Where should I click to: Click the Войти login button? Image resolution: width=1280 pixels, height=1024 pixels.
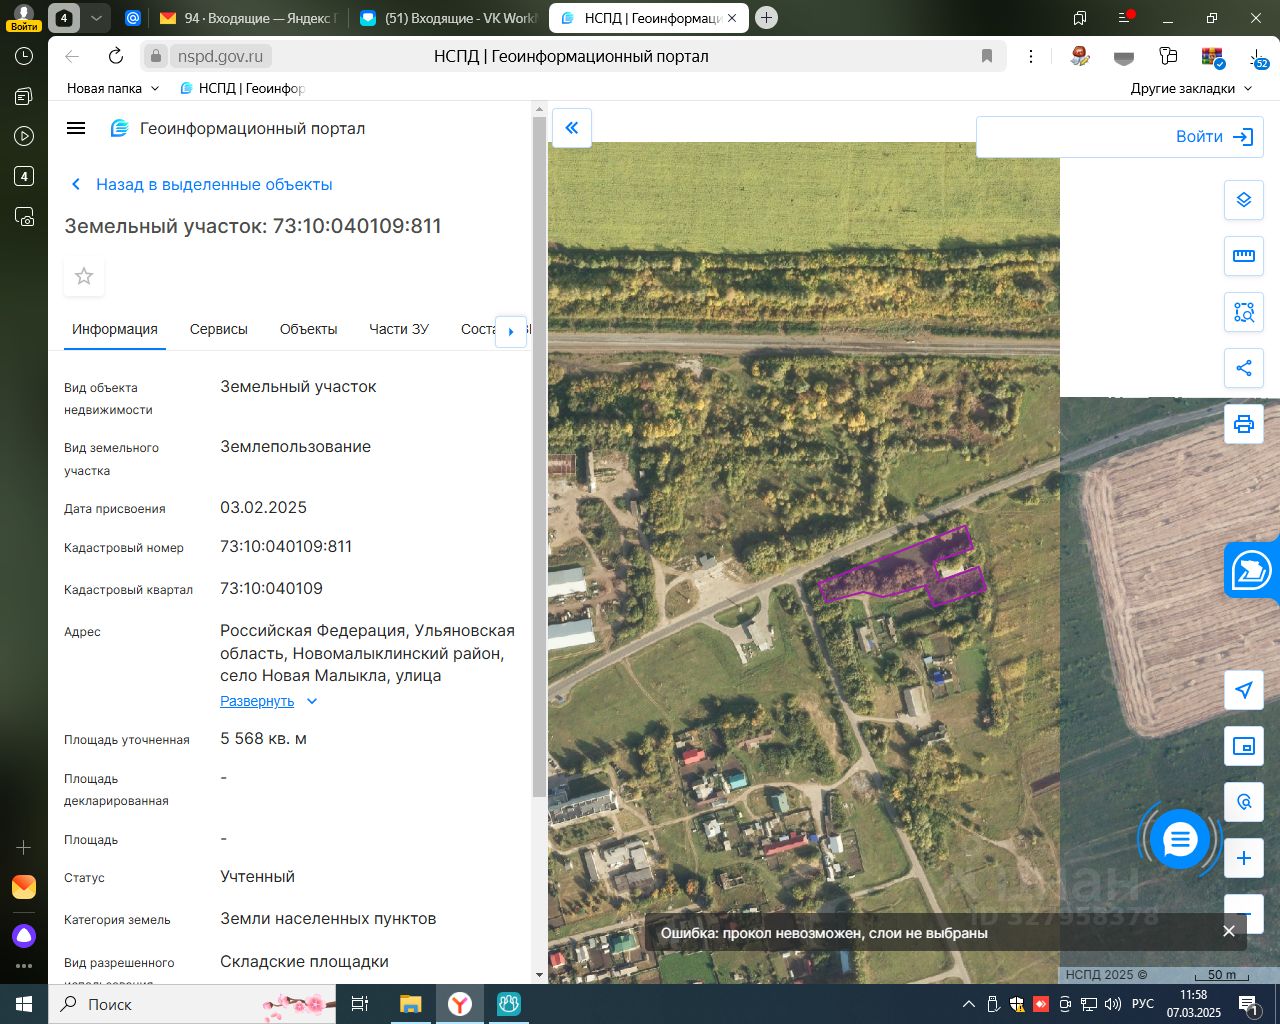[1214, 137]
